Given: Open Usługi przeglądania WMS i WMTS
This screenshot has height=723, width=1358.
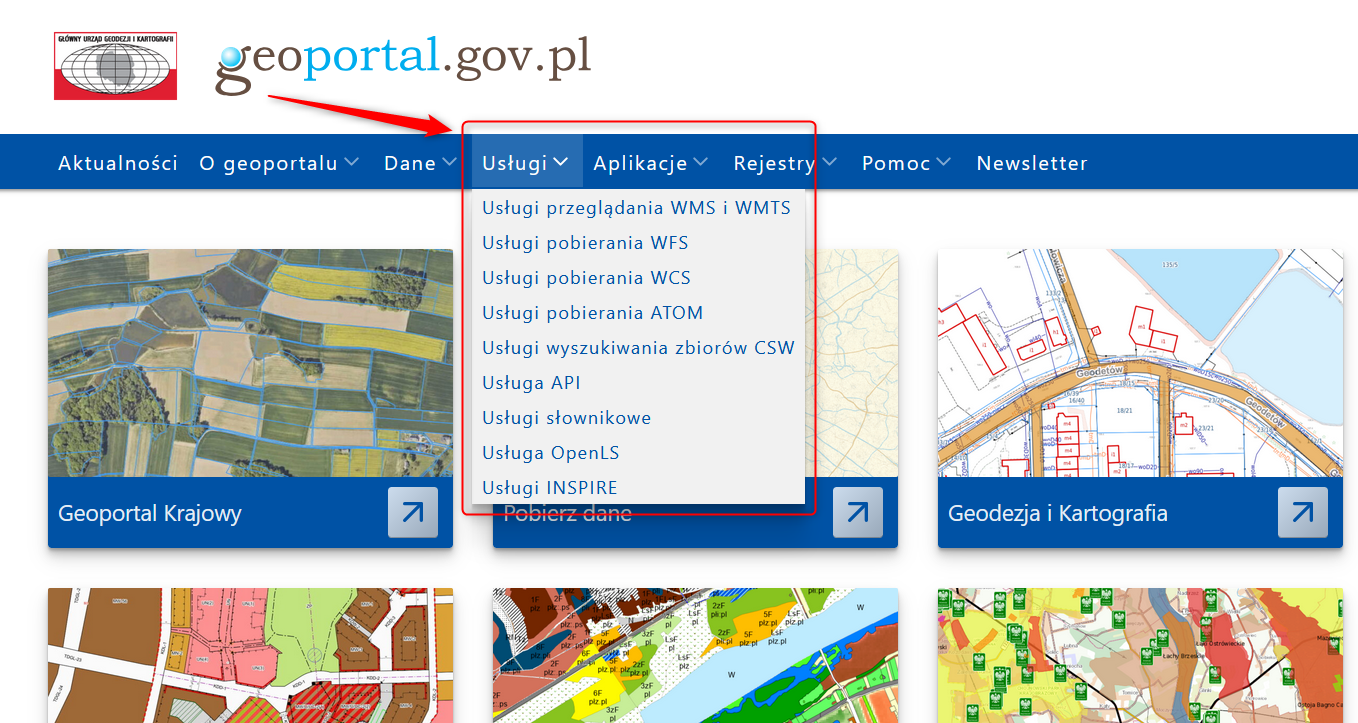Looking at the screenshot, I should tap(637, 207).
